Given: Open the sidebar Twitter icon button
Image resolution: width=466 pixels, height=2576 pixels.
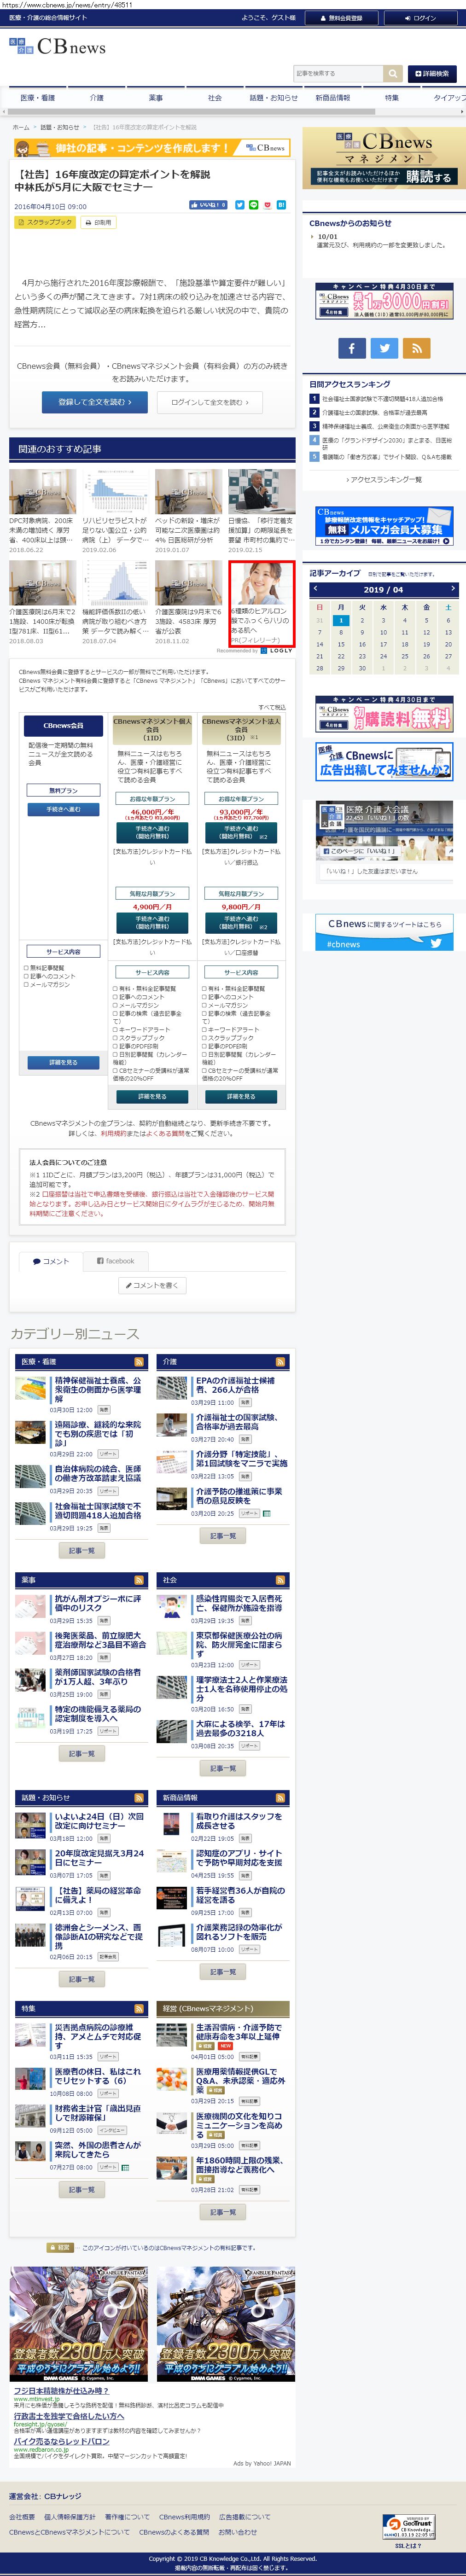Looking at the screenshot, I should tap(384, 348).
